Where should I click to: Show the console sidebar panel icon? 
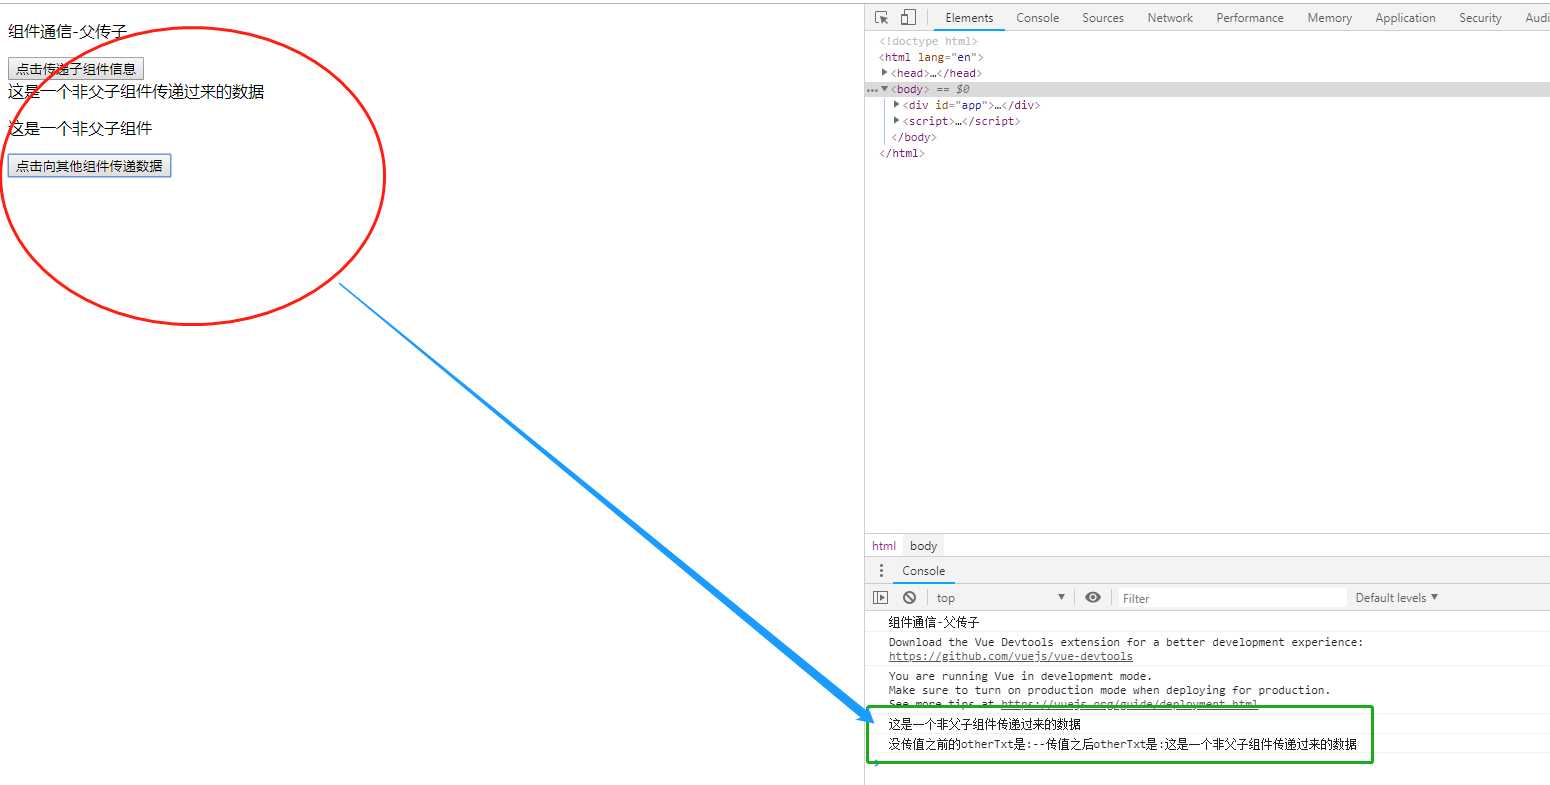[880, 598]
